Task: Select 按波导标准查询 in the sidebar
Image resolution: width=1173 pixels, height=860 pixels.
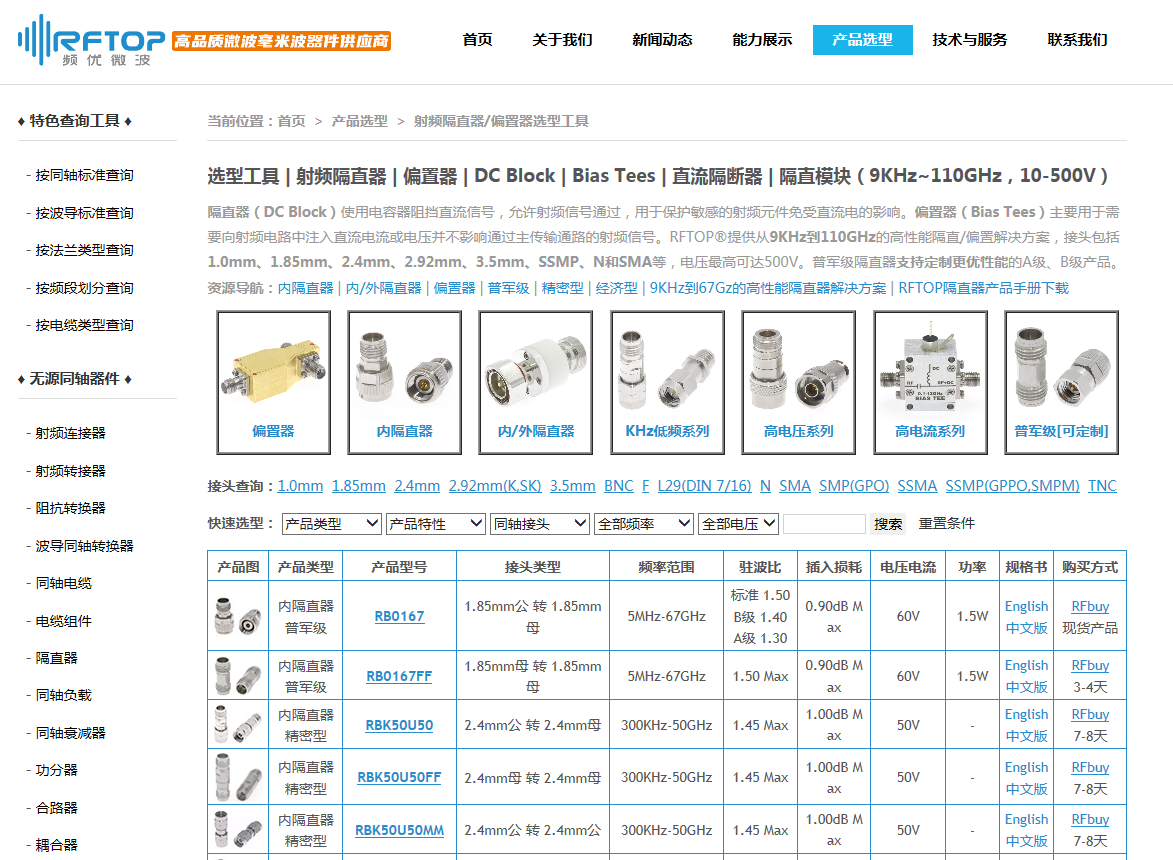Action: pos(84,213)
